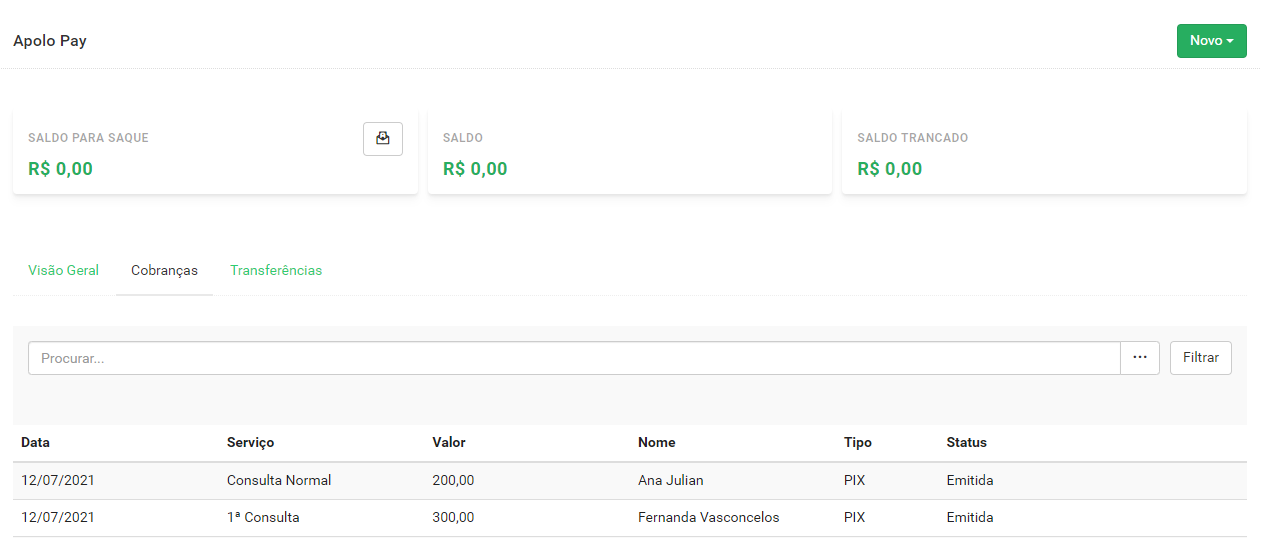Open the Novo dropdown button

tap(1211, 41)
